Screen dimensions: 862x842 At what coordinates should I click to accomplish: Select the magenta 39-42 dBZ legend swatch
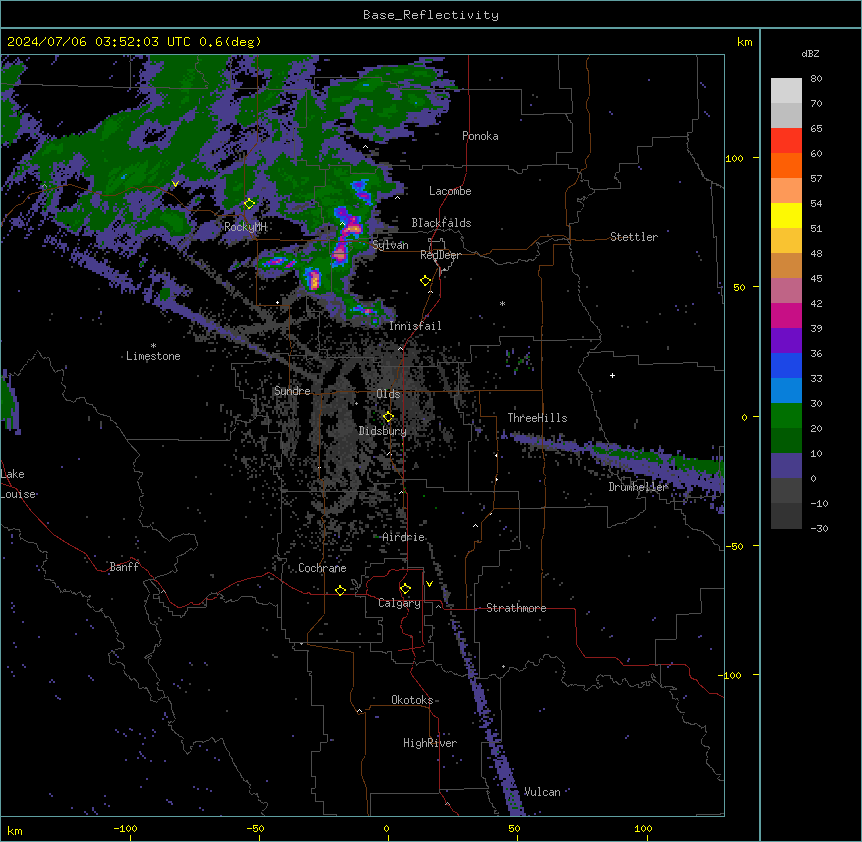pos(786,315)
